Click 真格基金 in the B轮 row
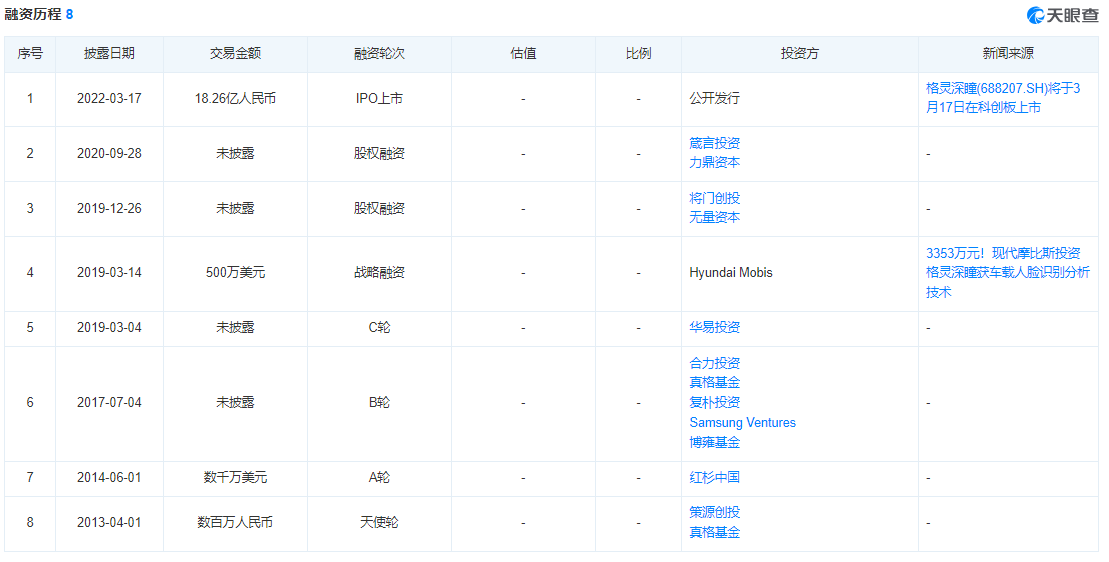The image size is (1109, 562). pyautogui.click(x=714, y=382)
